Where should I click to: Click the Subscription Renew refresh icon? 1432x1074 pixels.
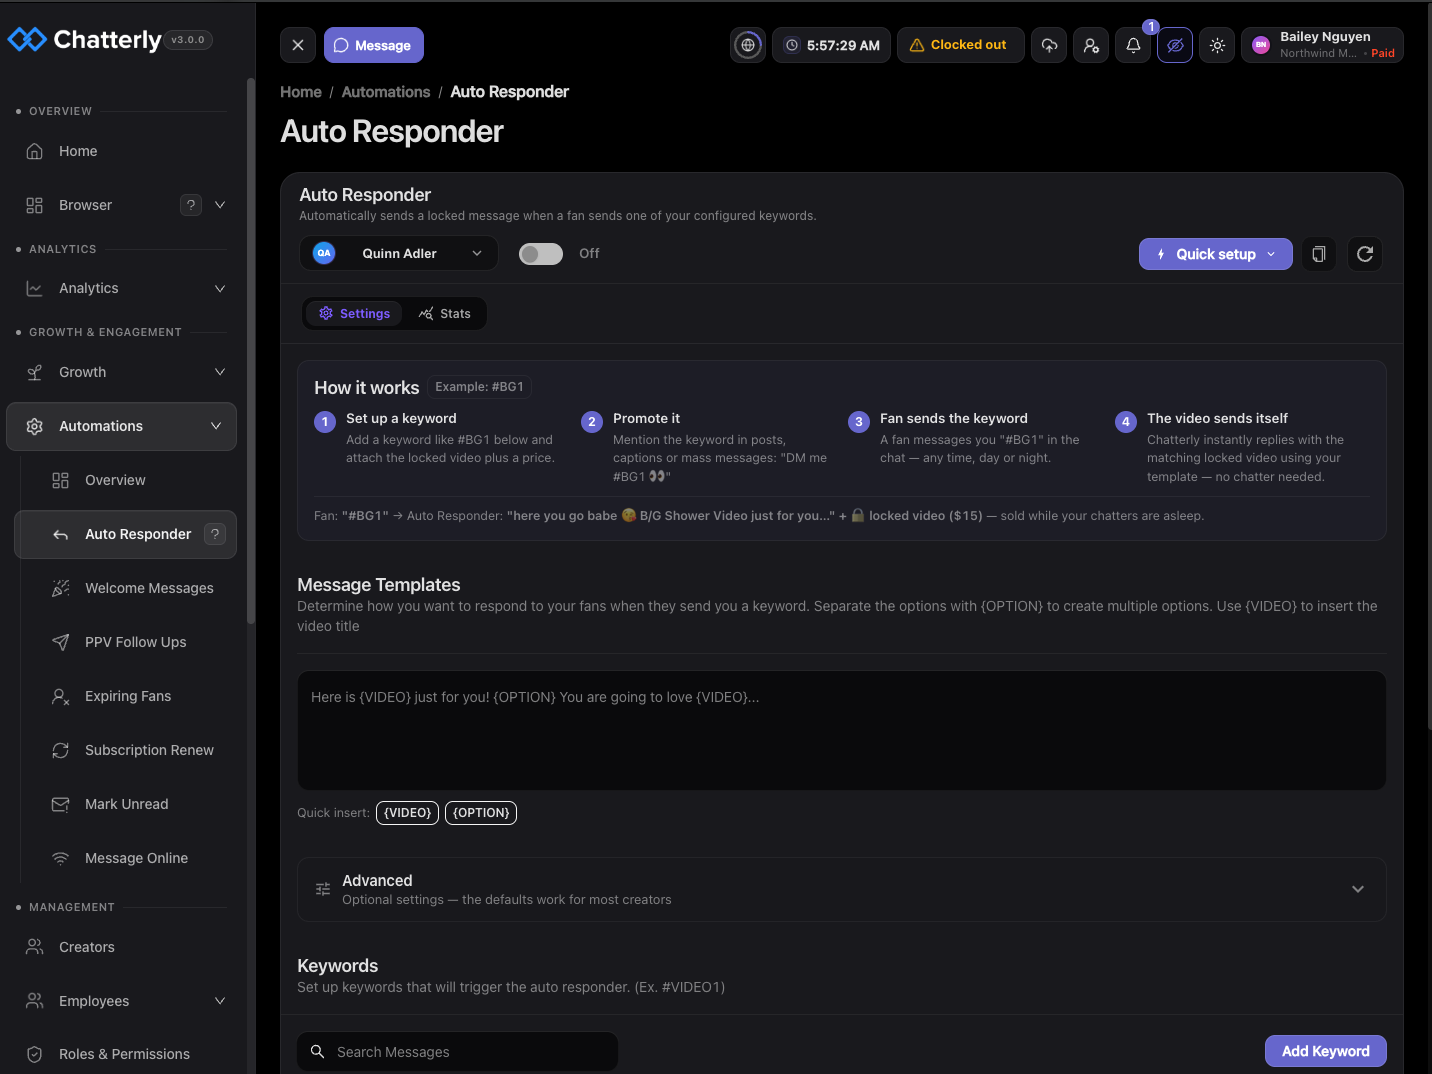61,750
